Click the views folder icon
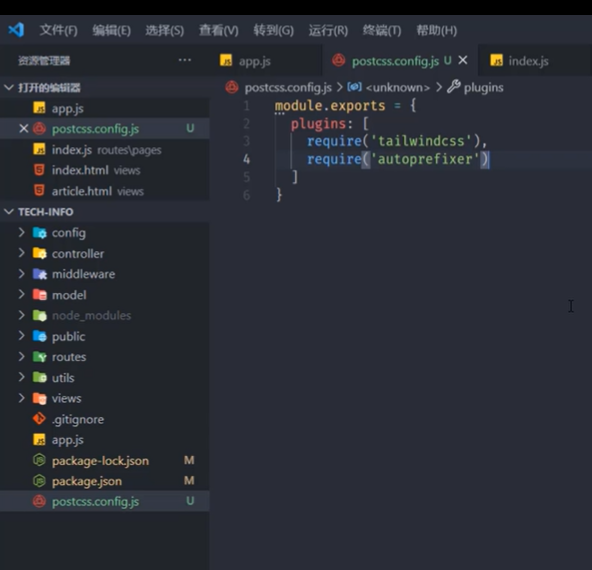Viewport: 592px width, 570px height. [40, 398]
